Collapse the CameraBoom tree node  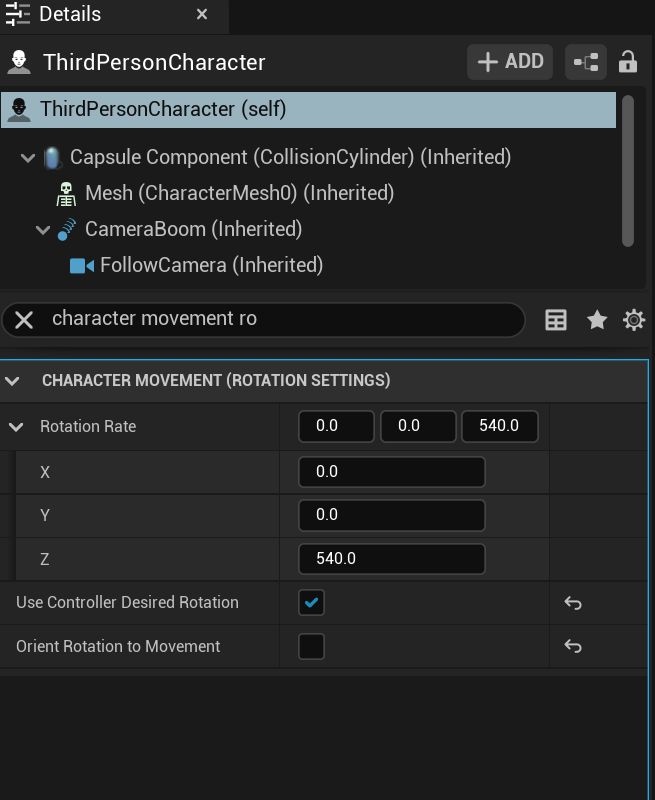tap(43, 230)
